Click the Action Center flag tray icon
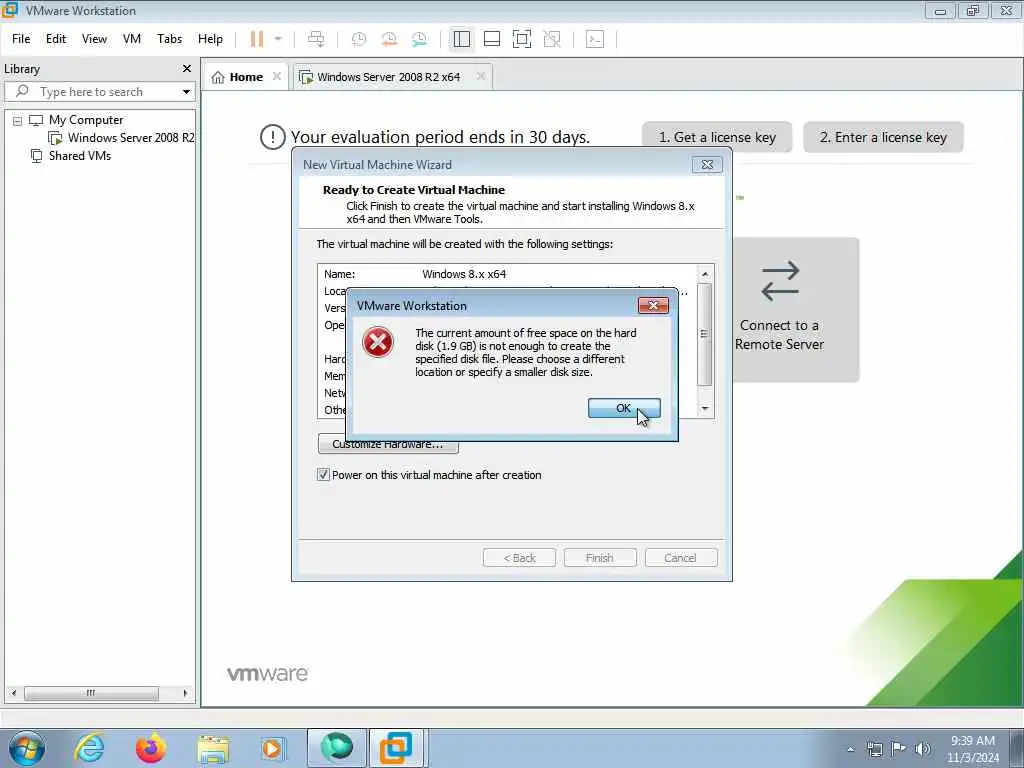1024x768 pixels. coord(899,749)
